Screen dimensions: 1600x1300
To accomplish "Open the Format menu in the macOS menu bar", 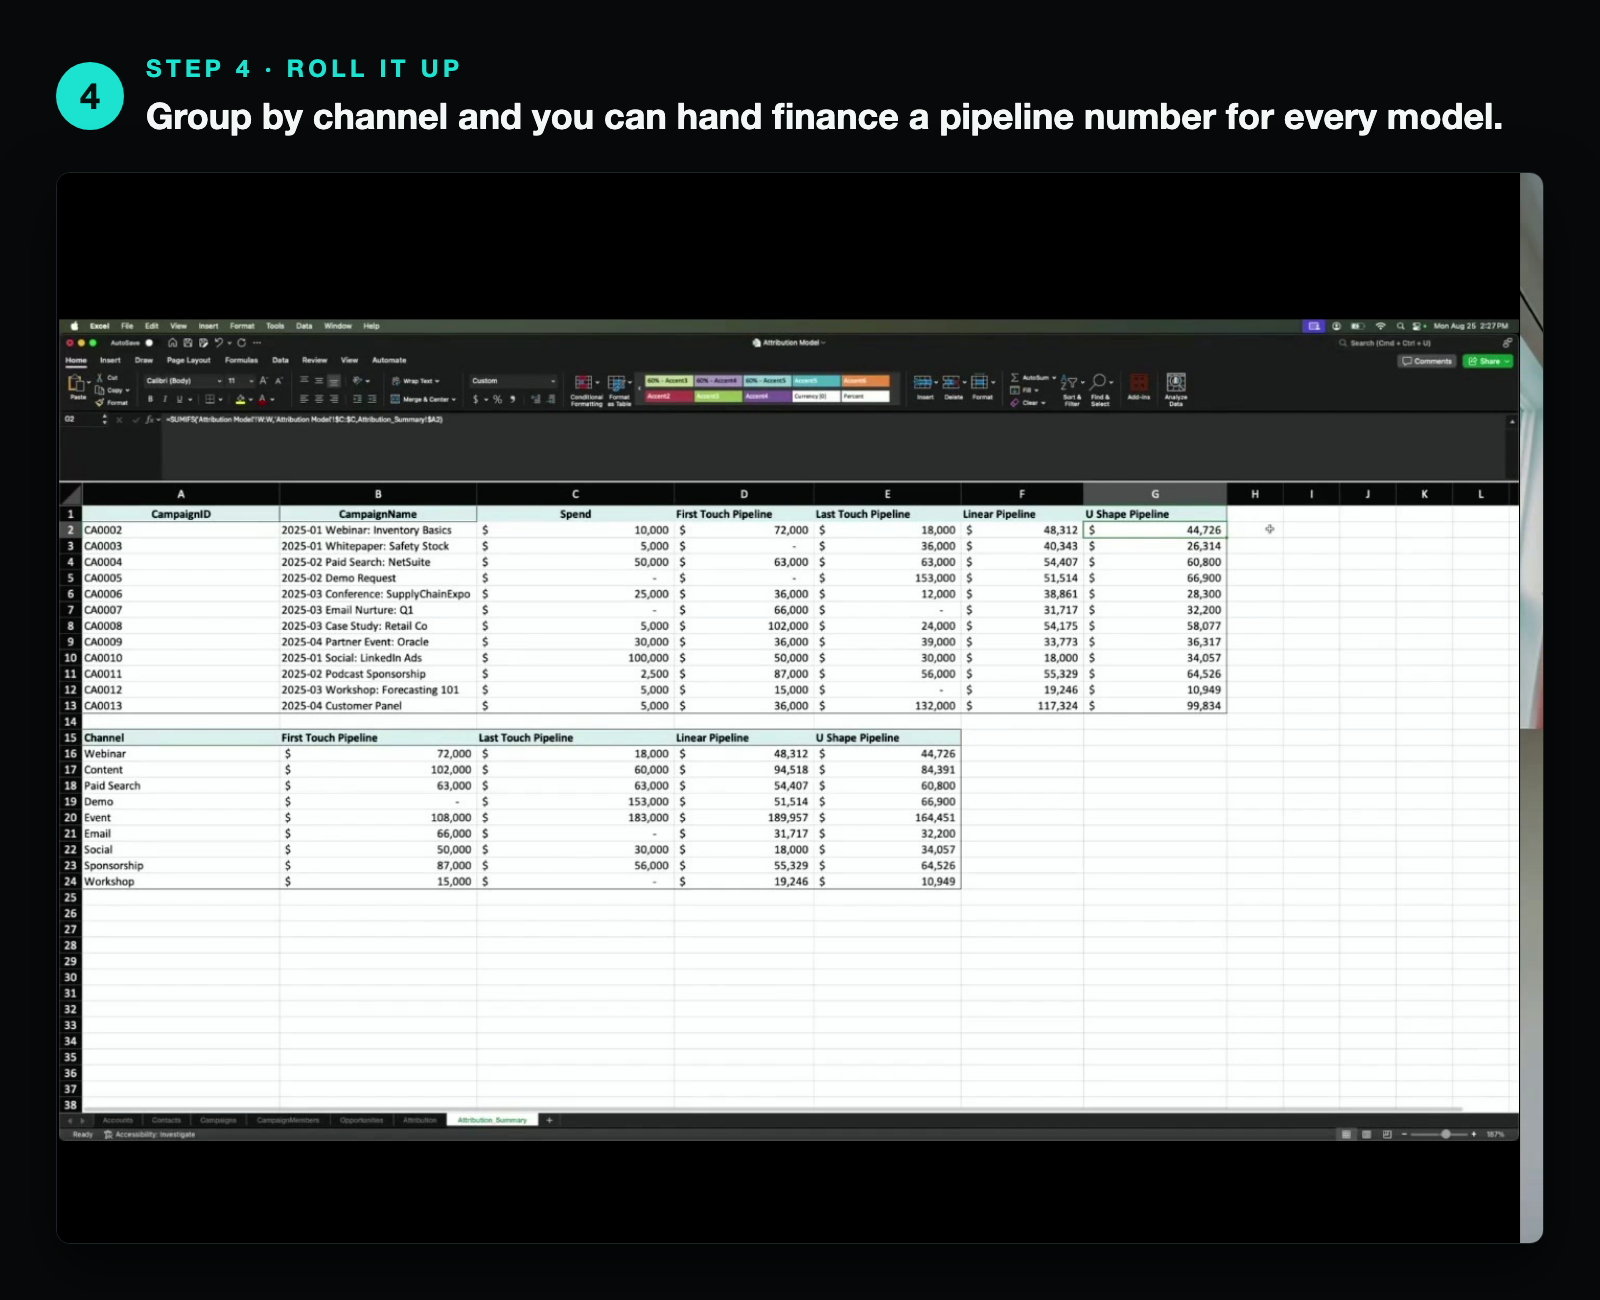I will [242, 326].
